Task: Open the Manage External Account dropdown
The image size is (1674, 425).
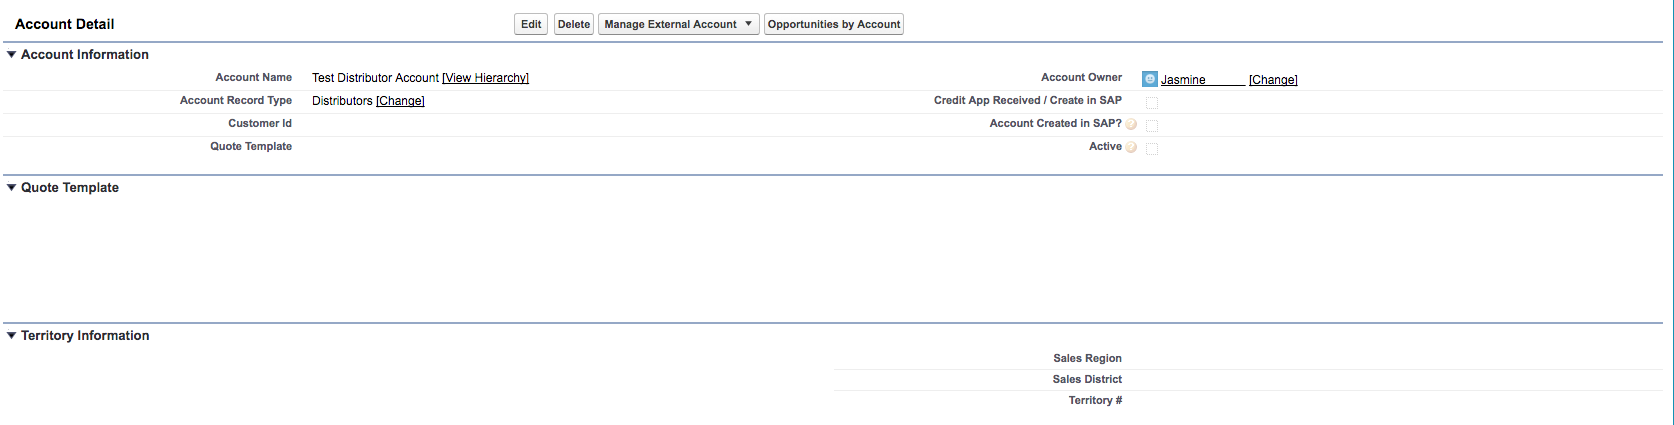Action: click(678, 24)
